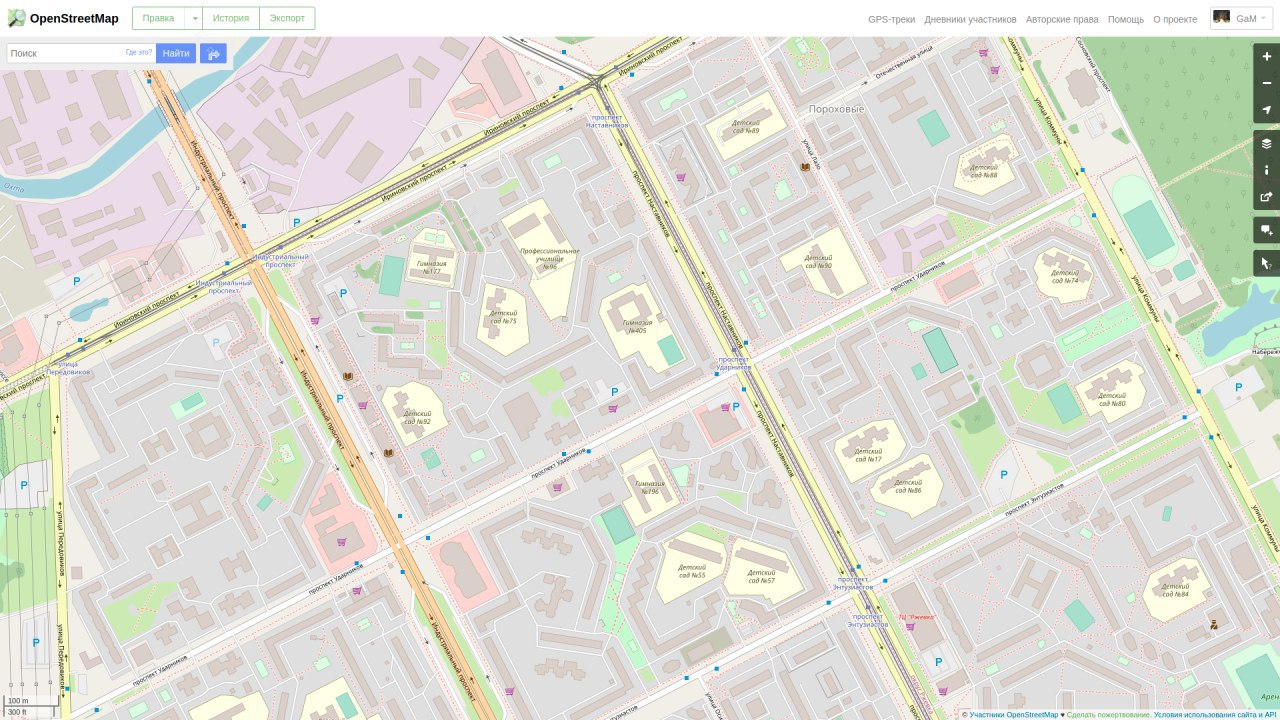The height and width of the screenshot is (720, 1280).
Task: Click the Детский сад №55 label
Action: click(692, 571)
